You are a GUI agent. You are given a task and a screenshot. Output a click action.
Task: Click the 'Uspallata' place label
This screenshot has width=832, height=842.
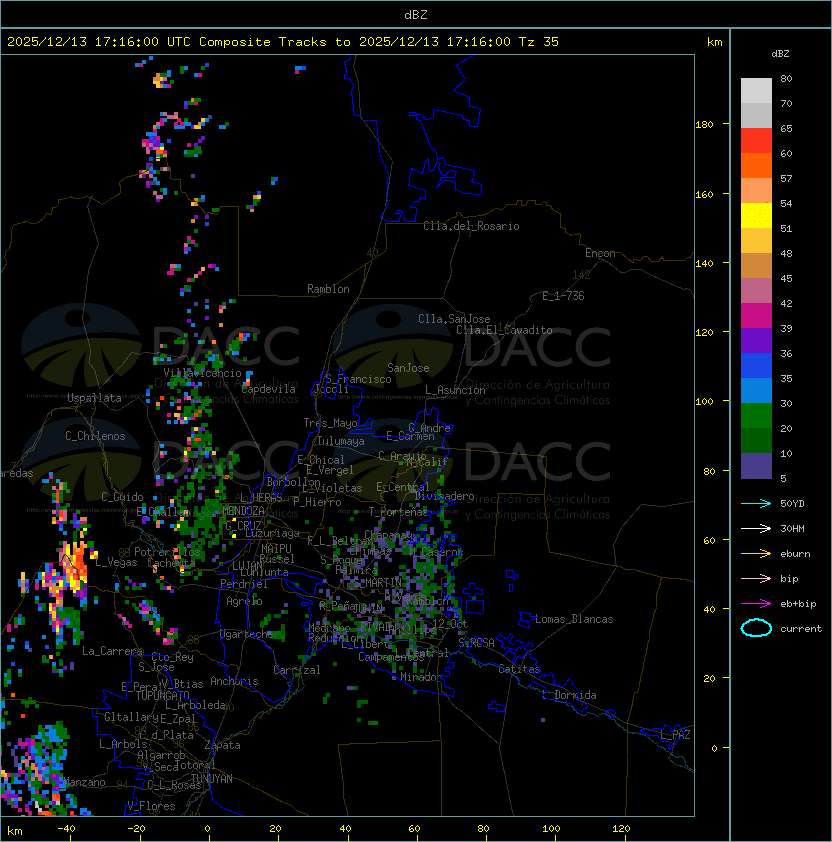94,398
